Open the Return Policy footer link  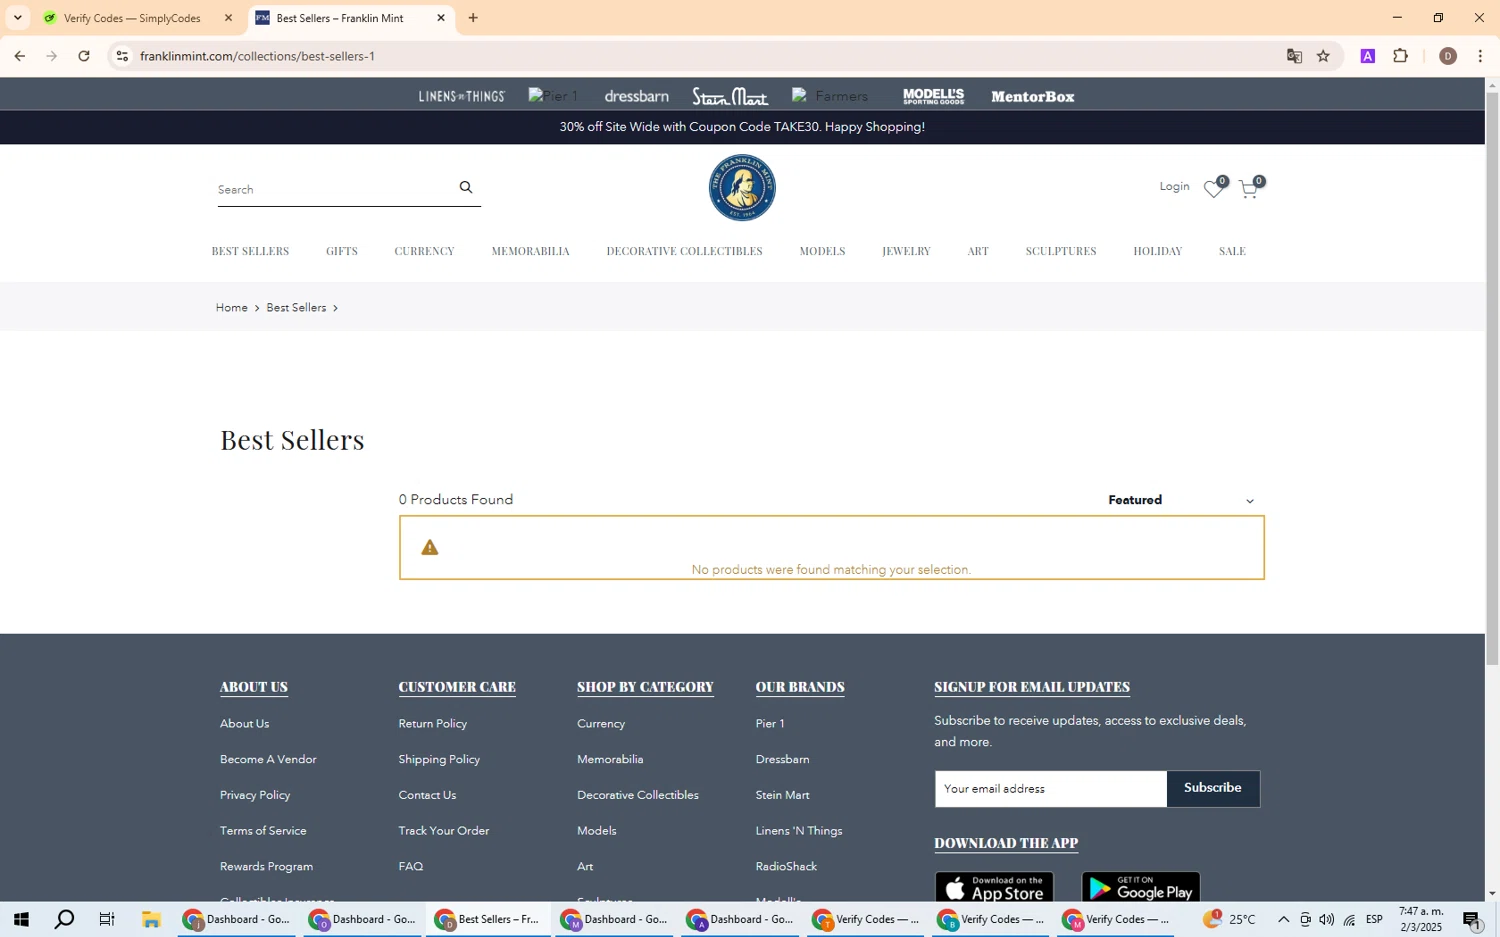click(x=433, y=724)
